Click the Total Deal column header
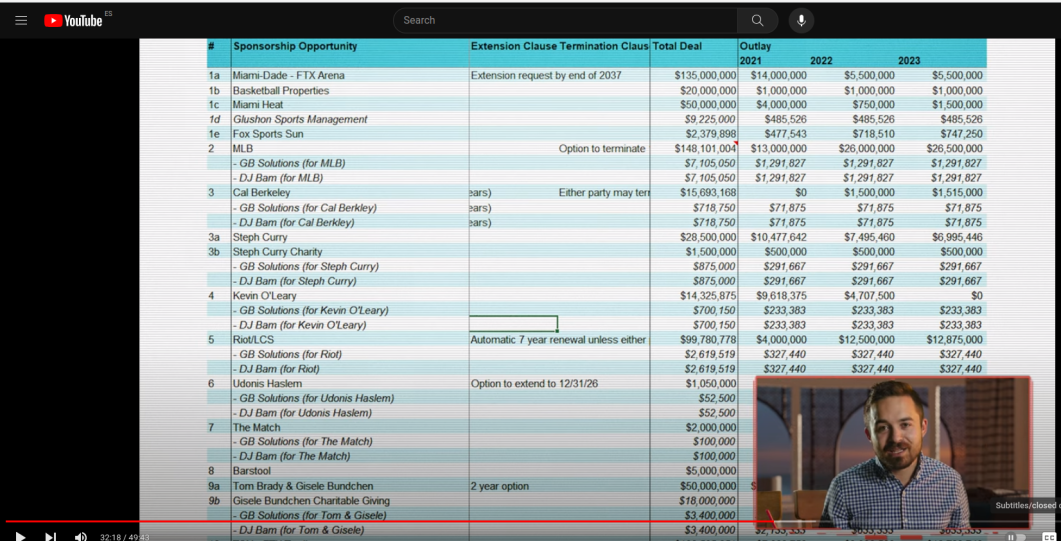 click(677, 47)
